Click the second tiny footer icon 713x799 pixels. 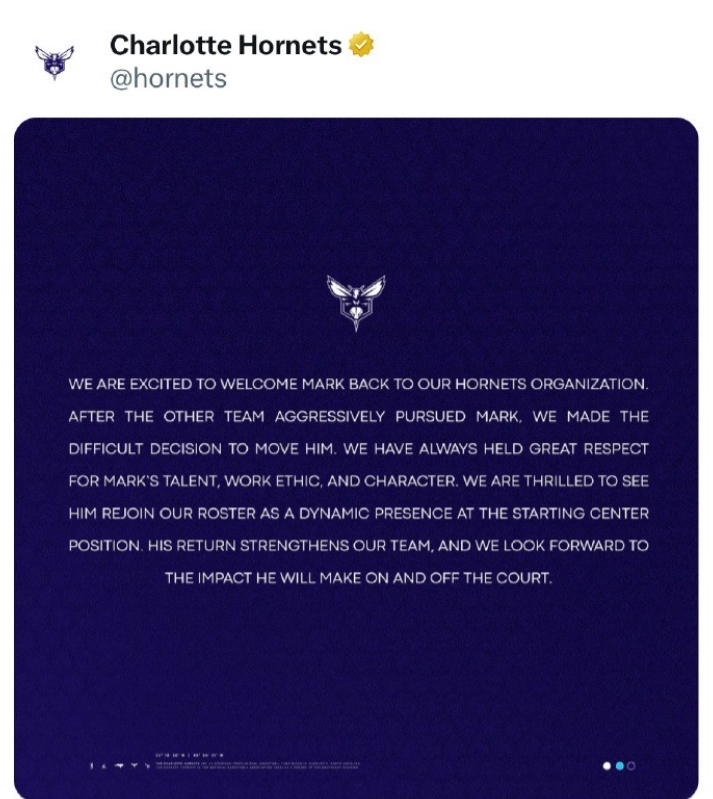point(105,766)
